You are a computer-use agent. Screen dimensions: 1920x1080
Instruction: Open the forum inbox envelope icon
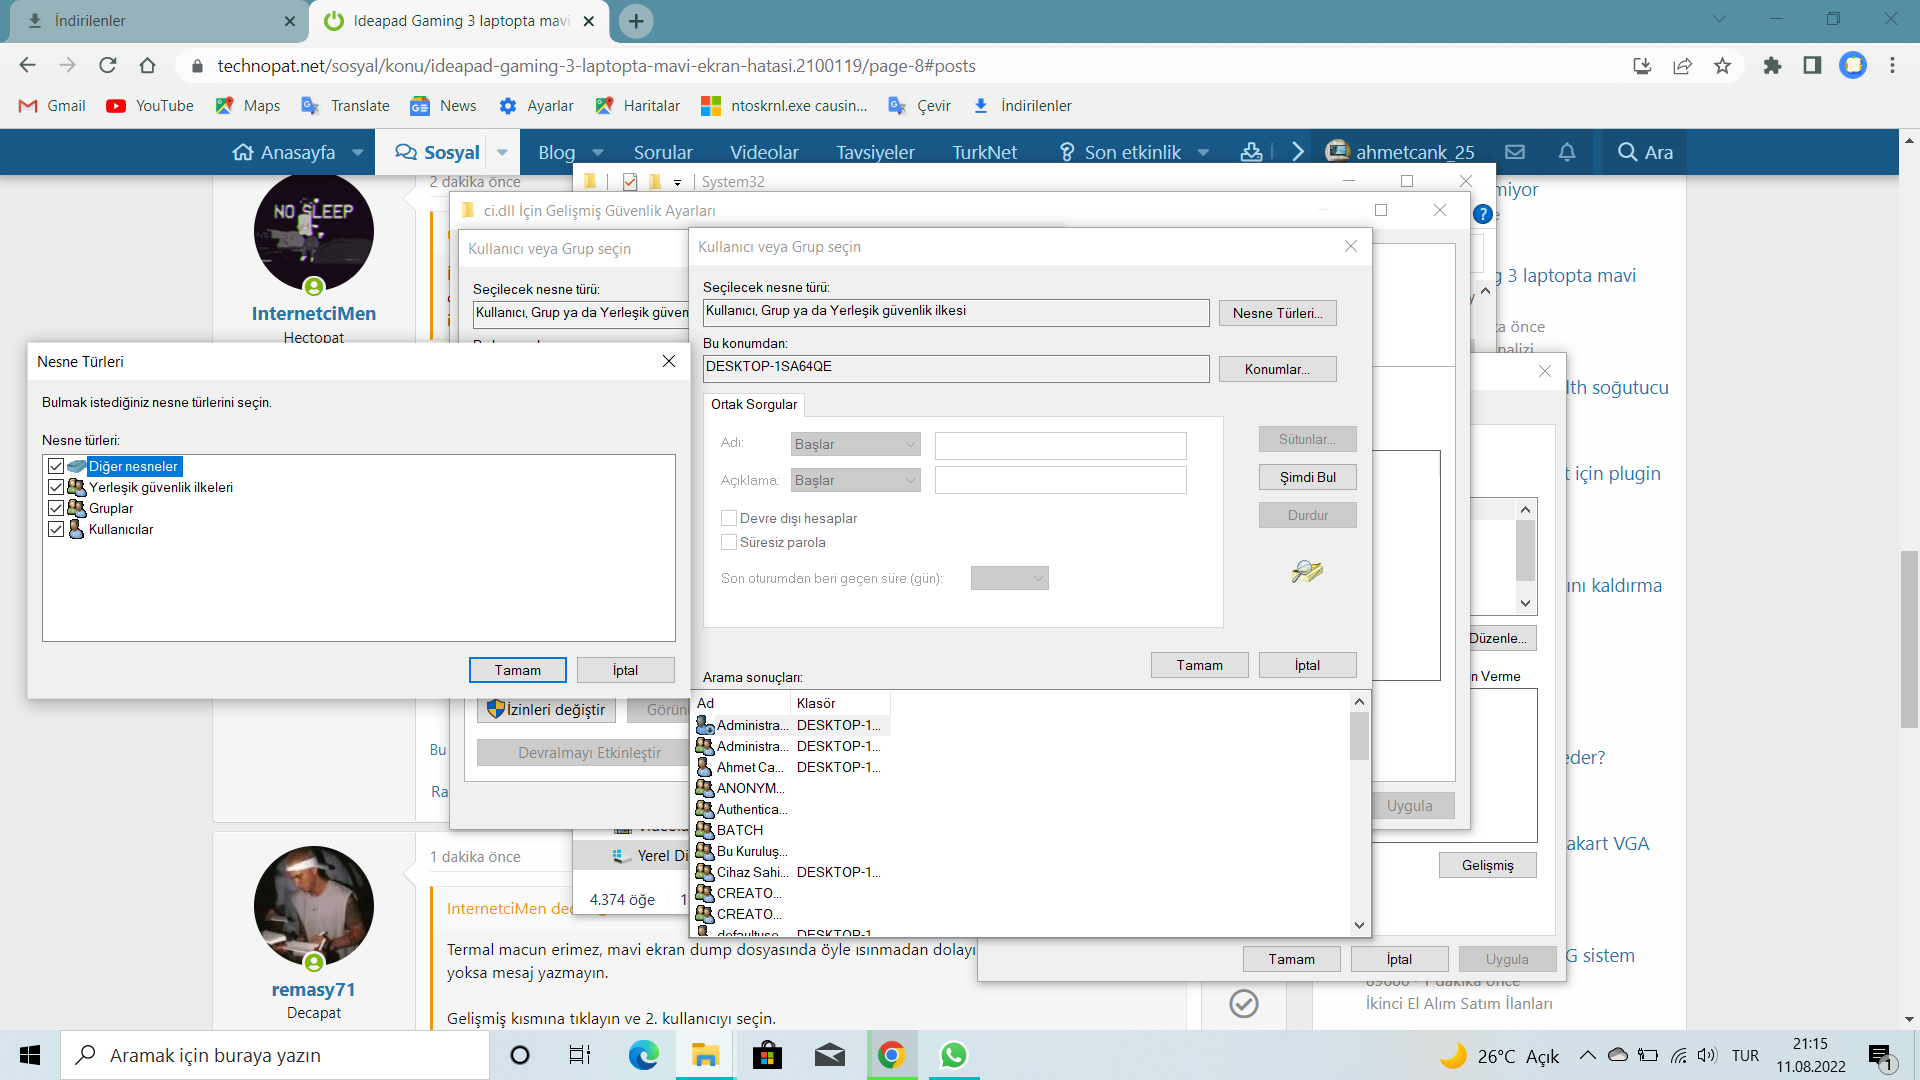click(x=1515, y=152)
